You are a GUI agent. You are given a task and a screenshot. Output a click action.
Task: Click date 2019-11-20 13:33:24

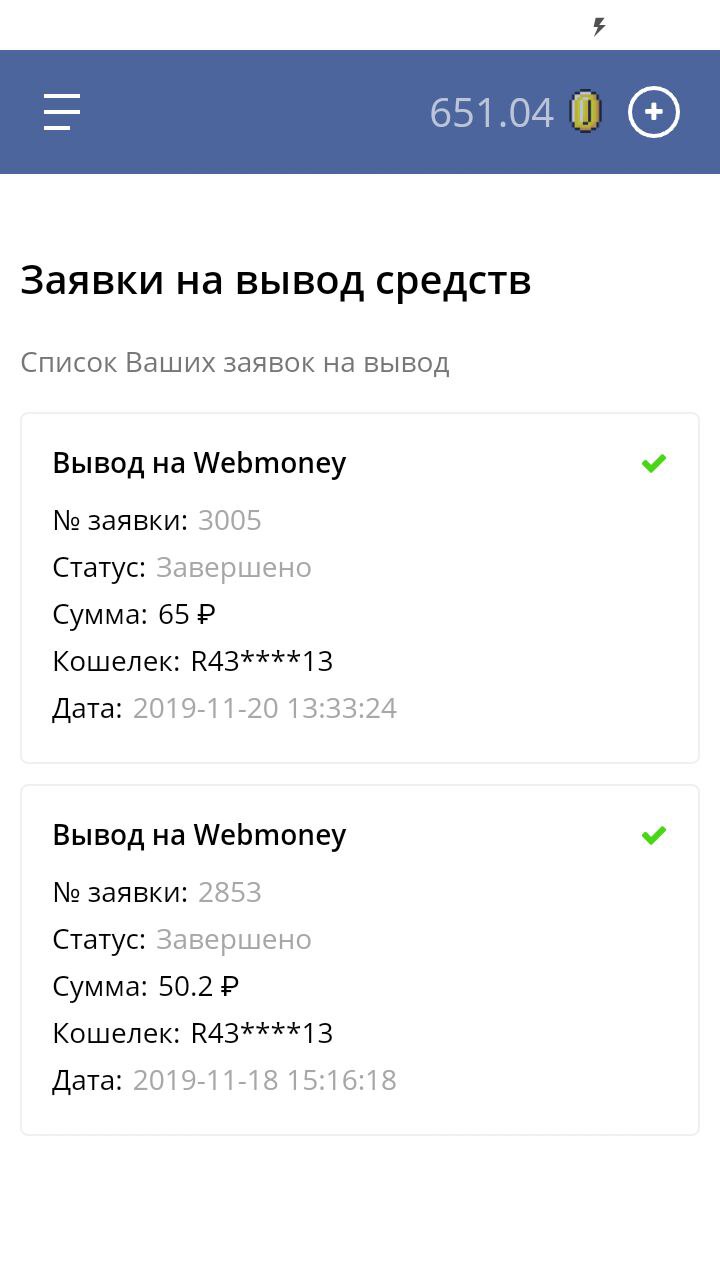264,708
